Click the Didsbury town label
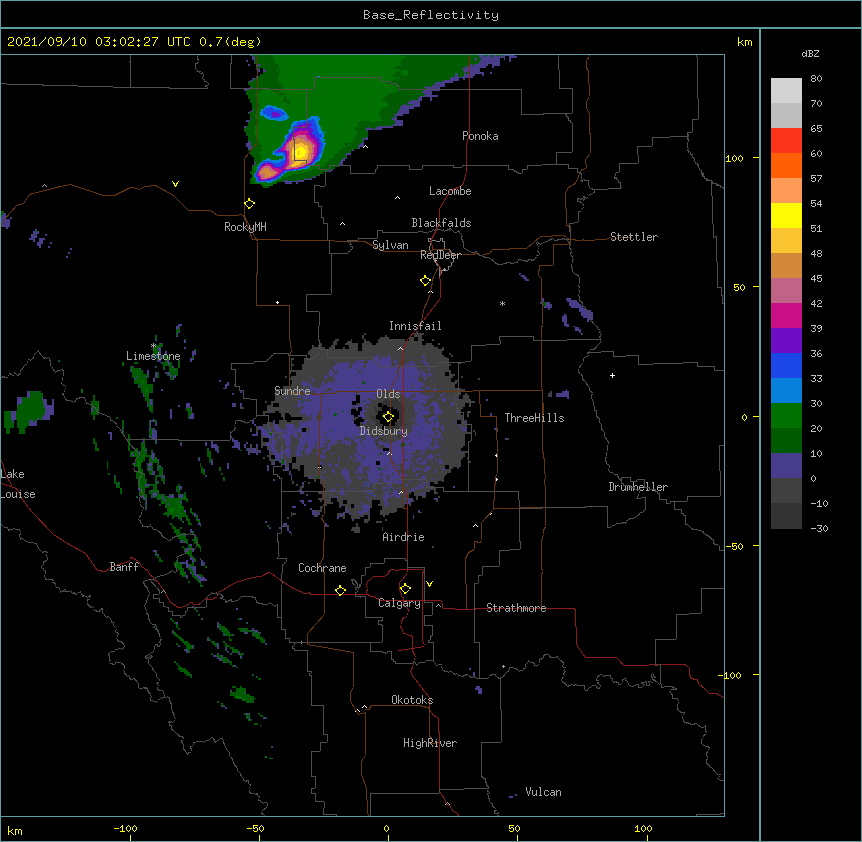The height and width of the screenshot is (842, 862). pyautogui.click(x=384, y=431)
